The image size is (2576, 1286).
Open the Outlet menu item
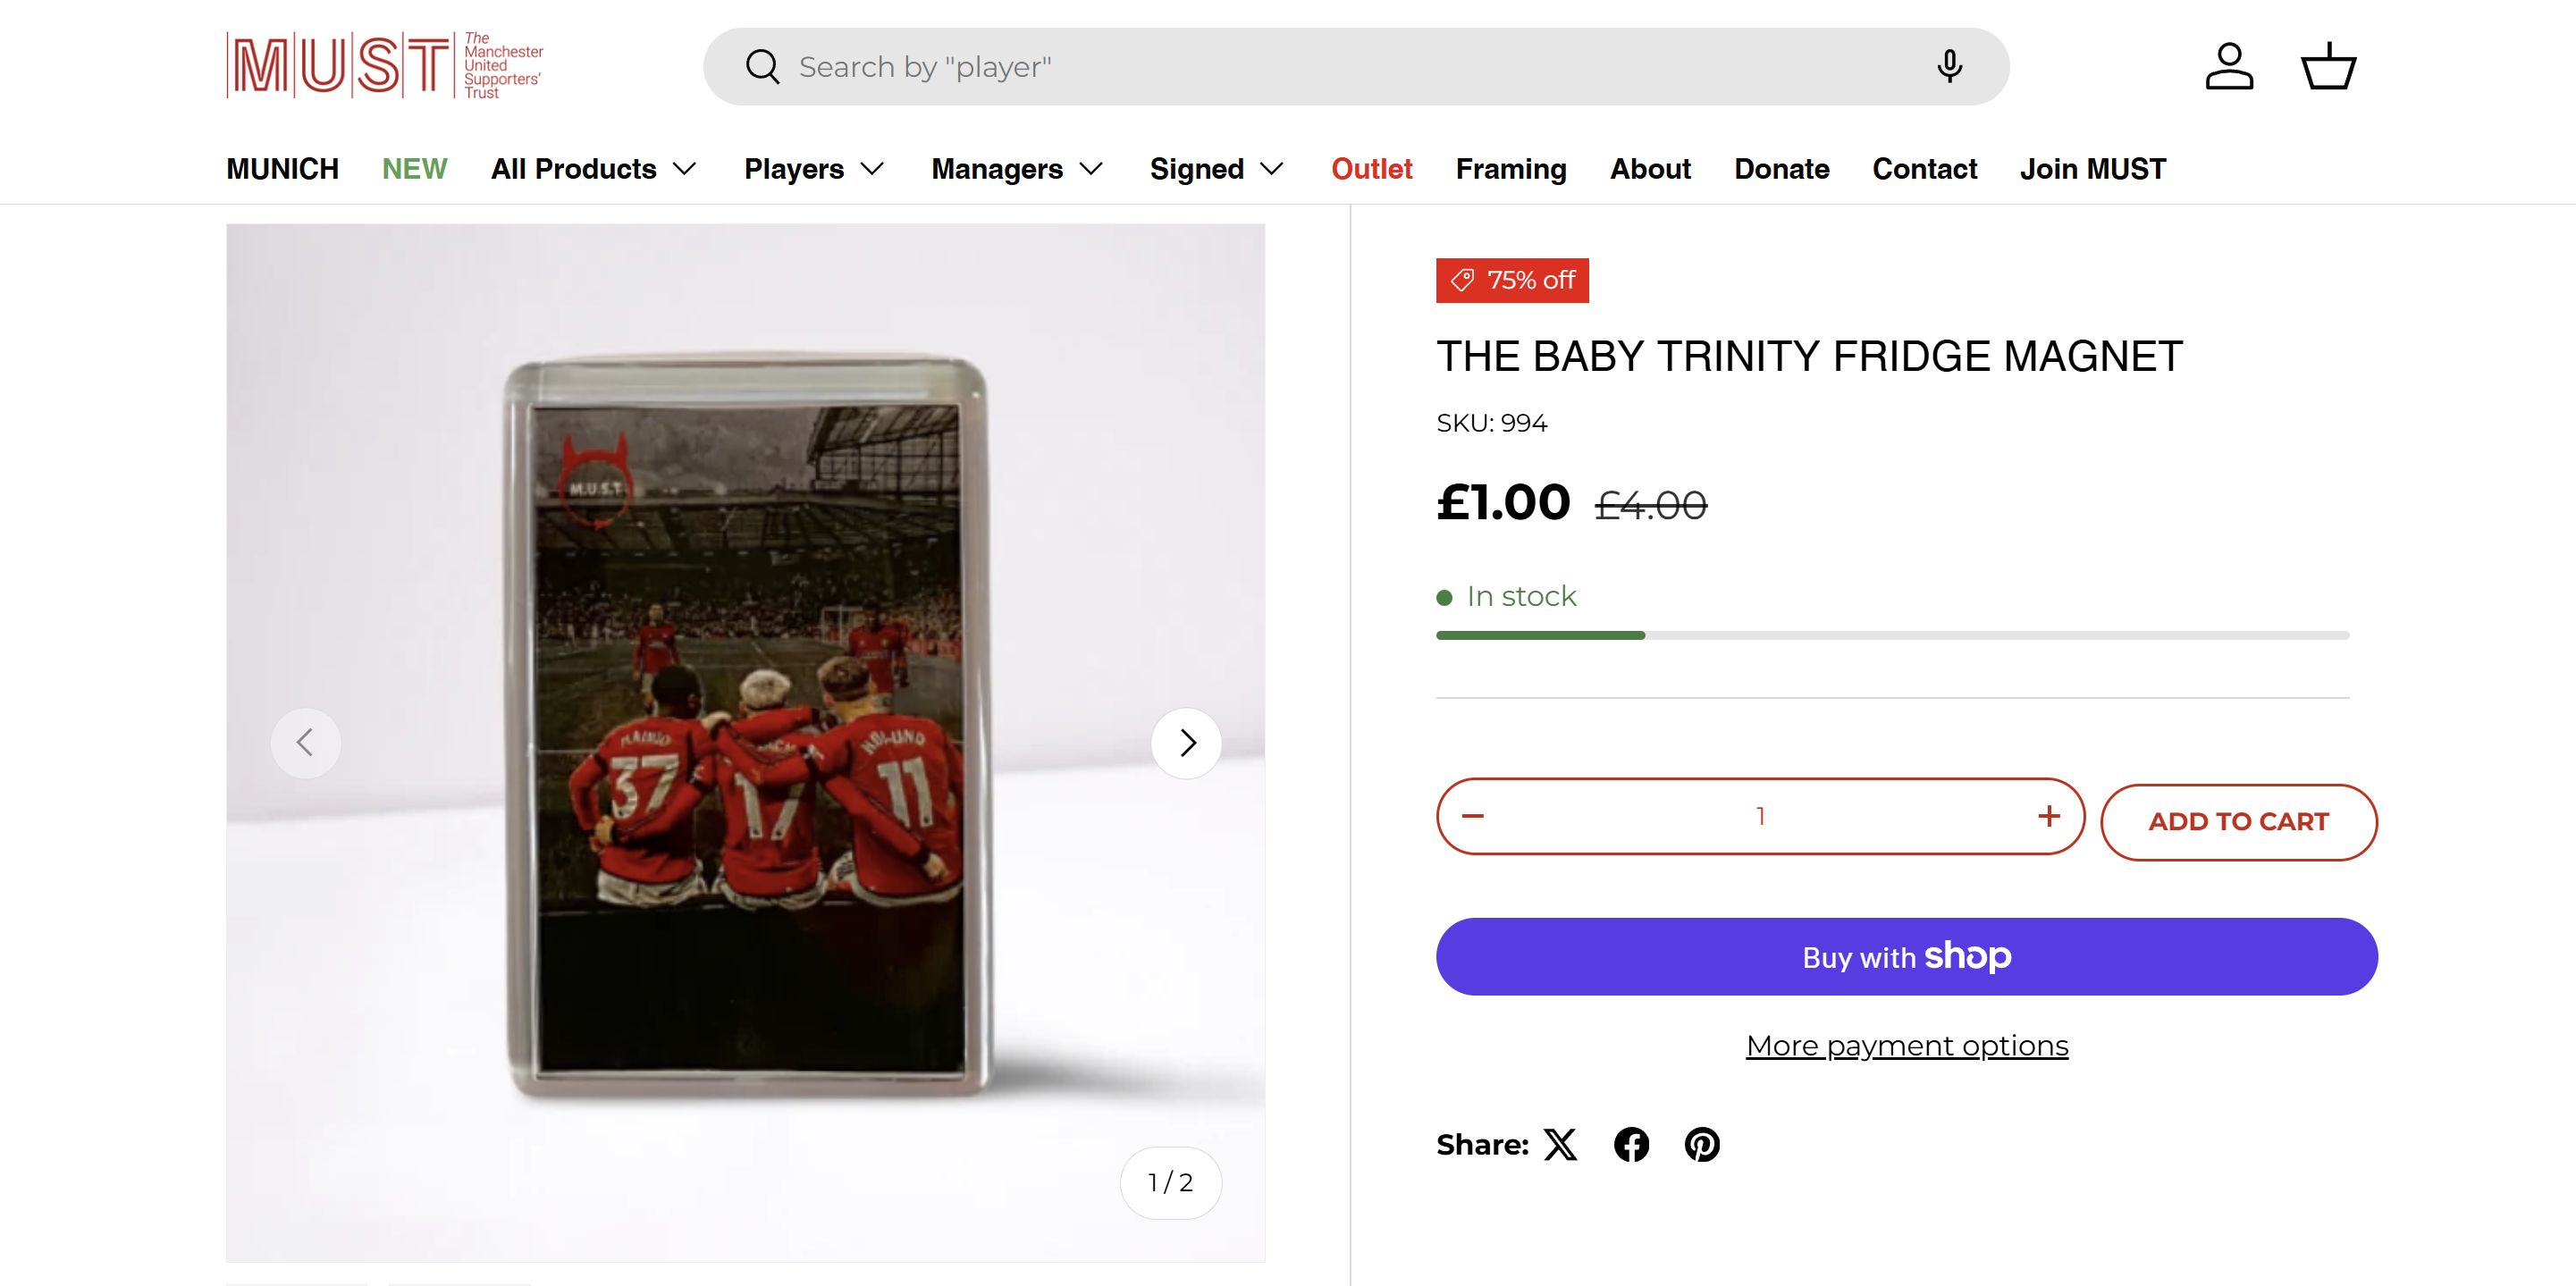(x=1371, y=169)
